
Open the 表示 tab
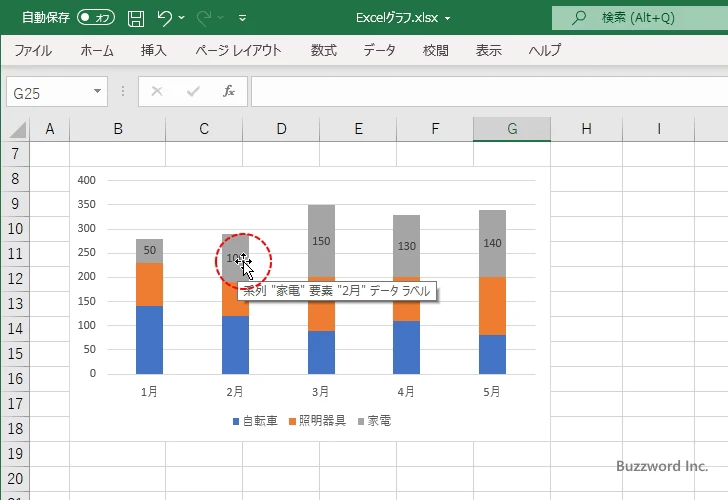488,50
